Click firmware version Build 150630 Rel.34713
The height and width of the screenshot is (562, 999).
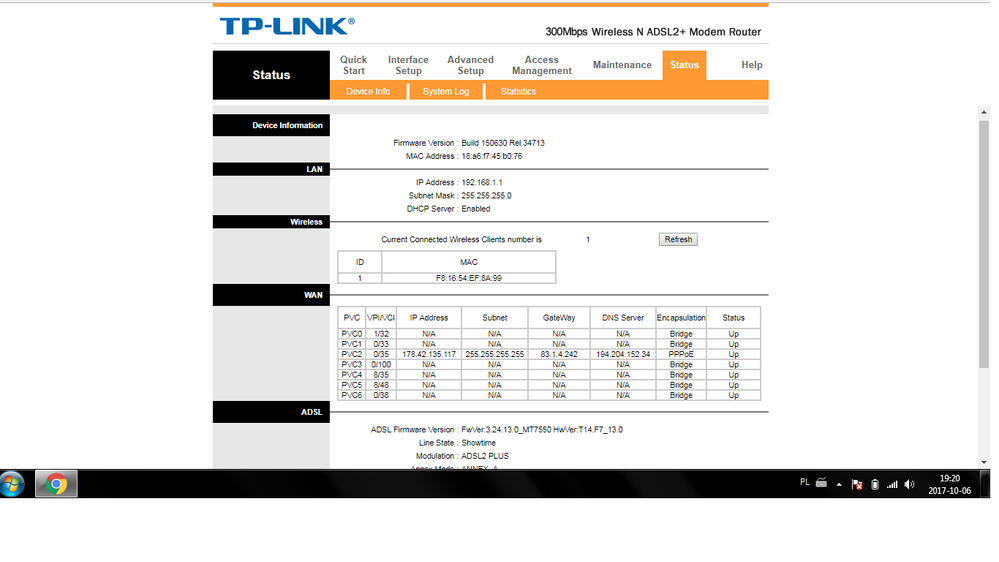pos(503,143)
